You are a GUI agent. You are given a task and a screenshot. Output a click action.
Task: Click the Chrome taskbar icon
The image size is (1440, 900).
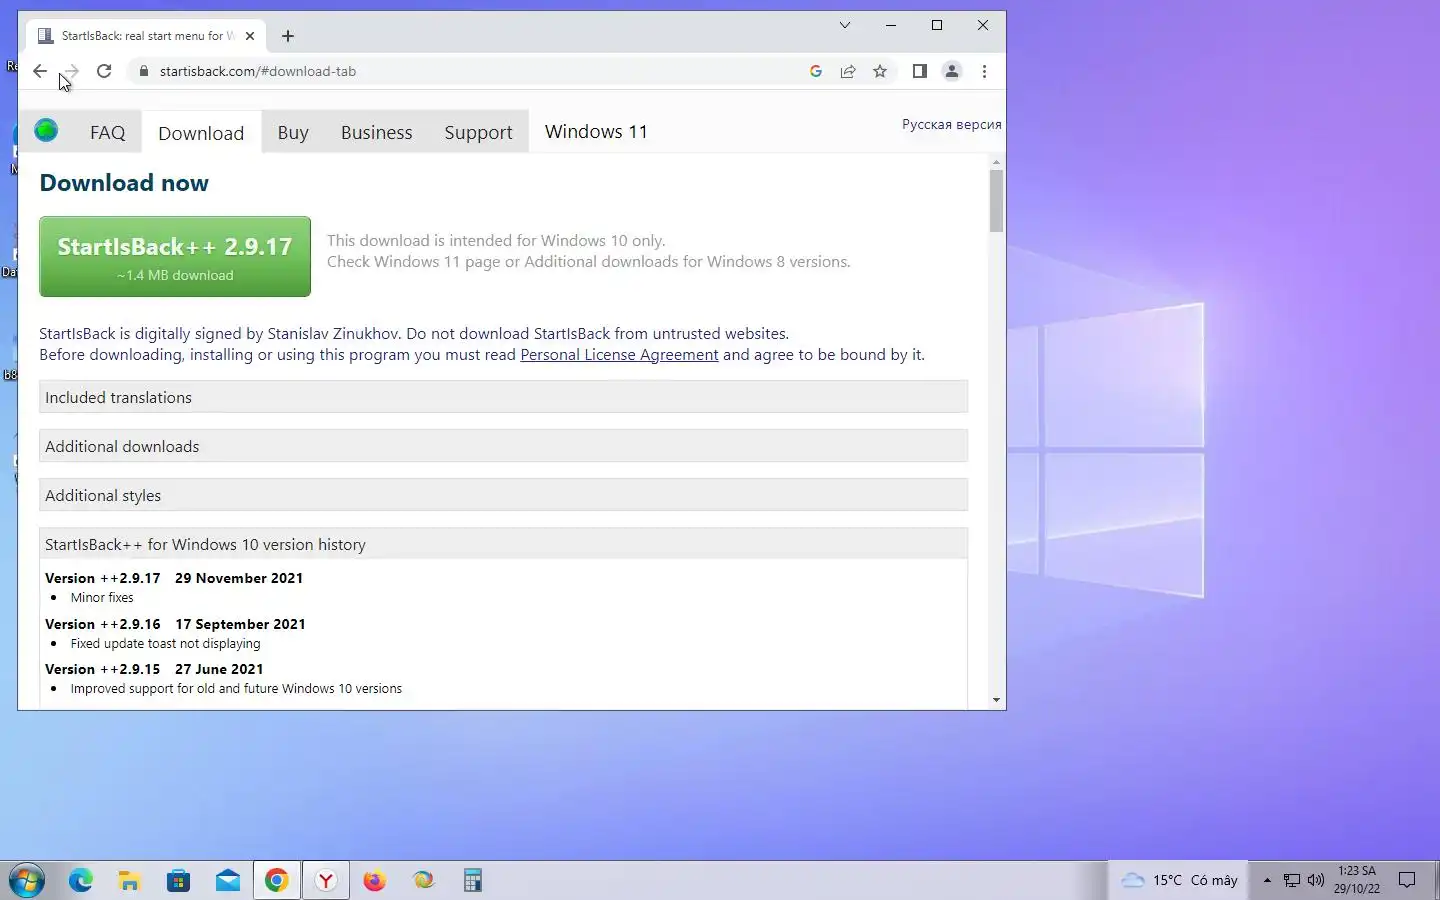pos(277,880)
